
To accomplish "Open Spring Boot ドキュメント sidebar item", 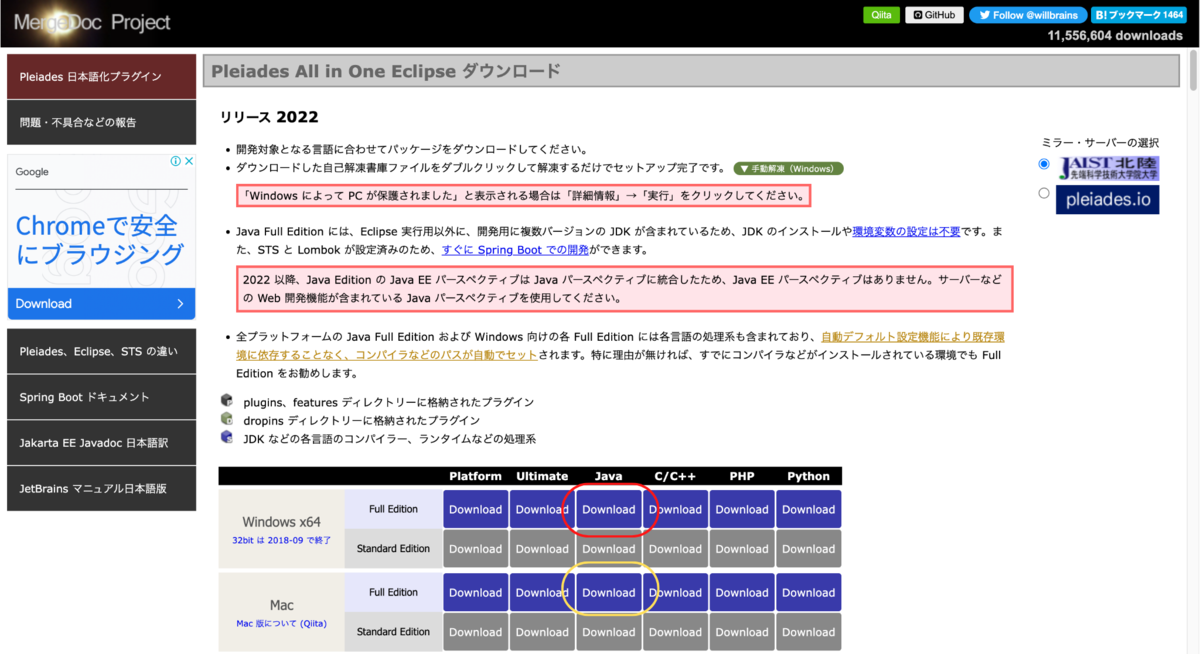I will pos(101,397).
